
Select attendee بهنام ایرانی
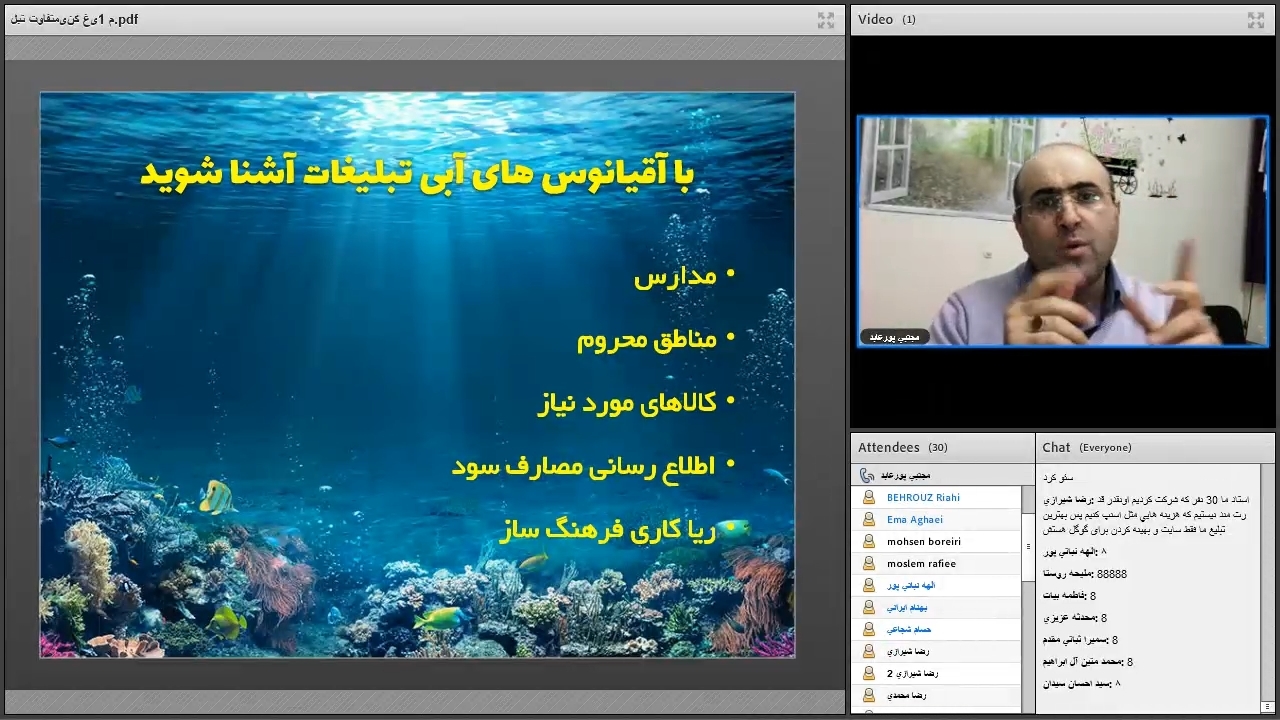pos(907,607)
